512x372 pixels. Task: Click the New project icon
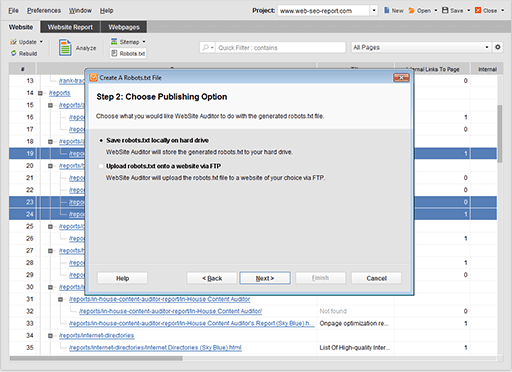click(x=386, y=10)
